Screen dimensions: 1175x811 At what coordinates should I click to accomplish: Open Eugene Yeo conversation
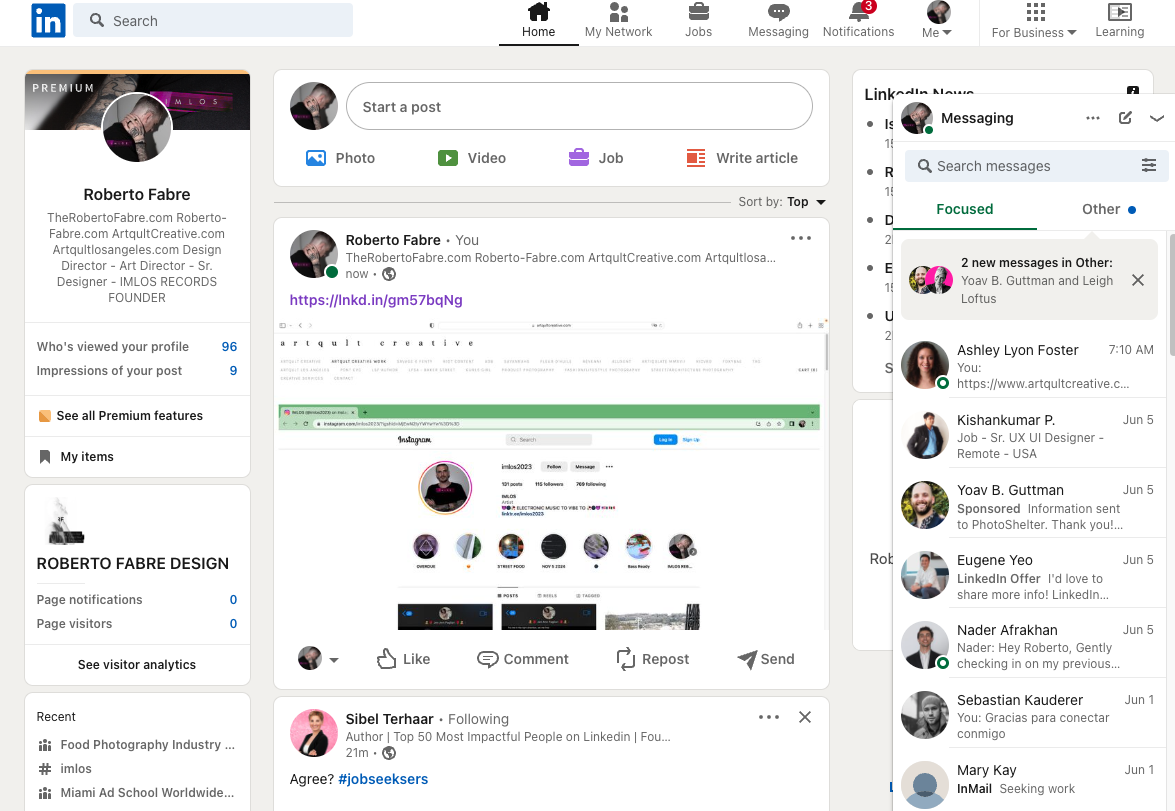[x=1030, y=576]
